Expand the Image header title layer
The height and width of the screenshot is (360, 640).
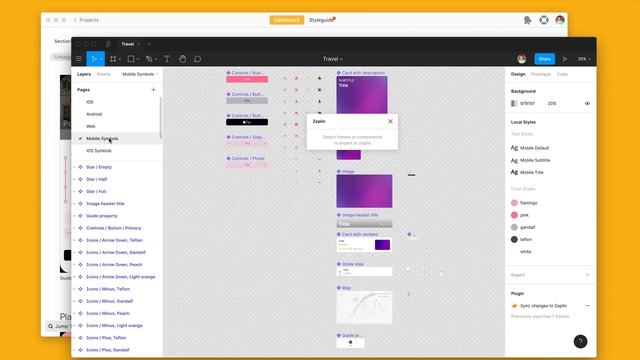click(74, 203)
